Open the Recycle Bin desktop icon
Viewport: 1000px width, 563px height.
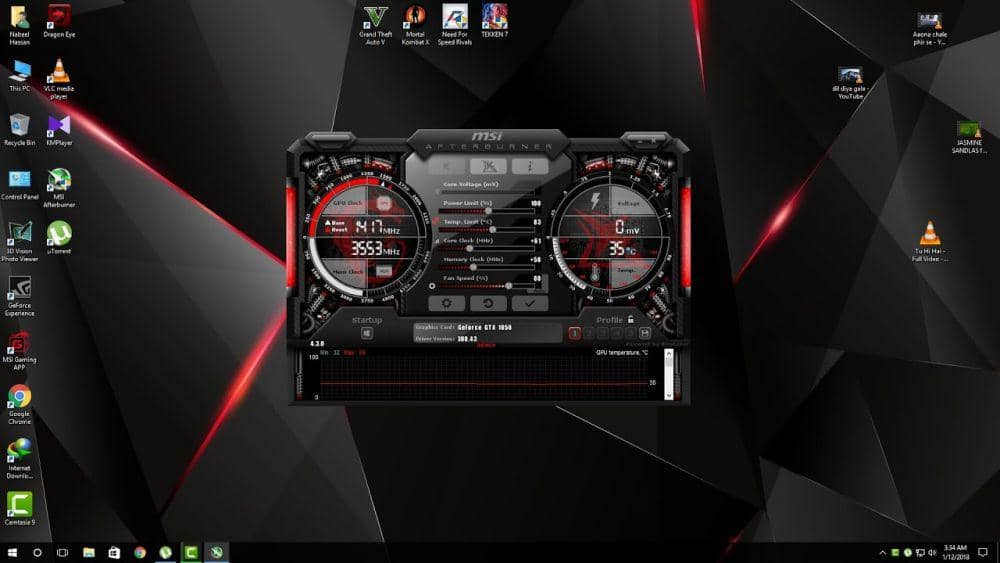[x=19, y=125]
